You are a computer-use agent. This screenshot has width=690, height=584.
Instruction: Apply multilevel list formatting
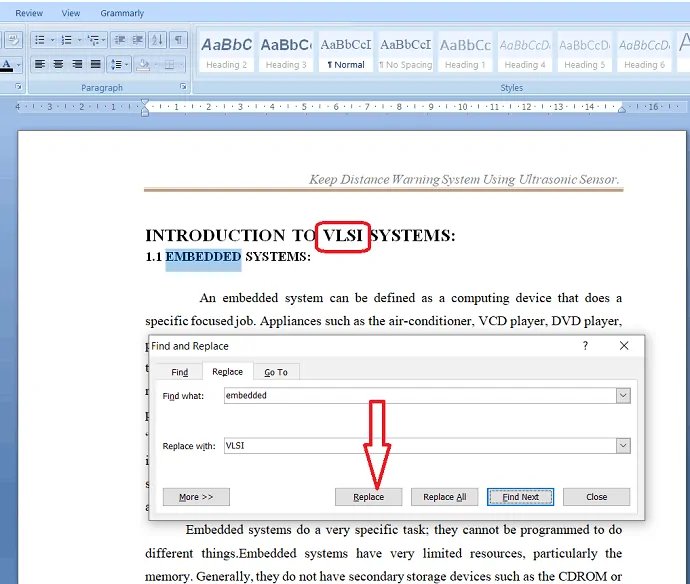pyautogui.click(x=93, y=40)
